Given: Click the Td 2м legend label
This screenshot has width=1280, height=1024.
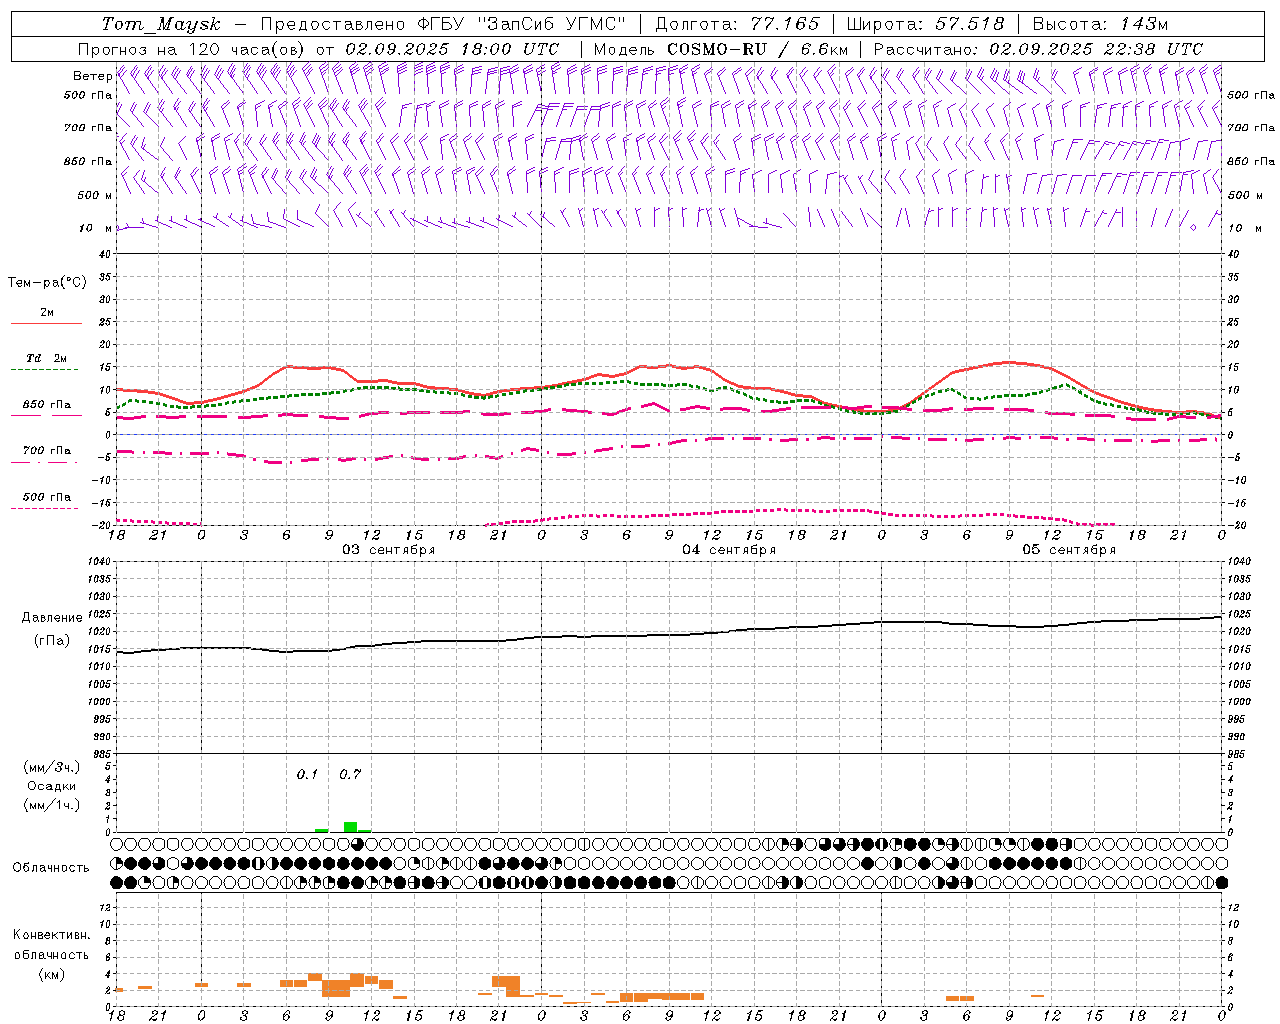Looking at the screenshot, I should [x=47, y=358].
